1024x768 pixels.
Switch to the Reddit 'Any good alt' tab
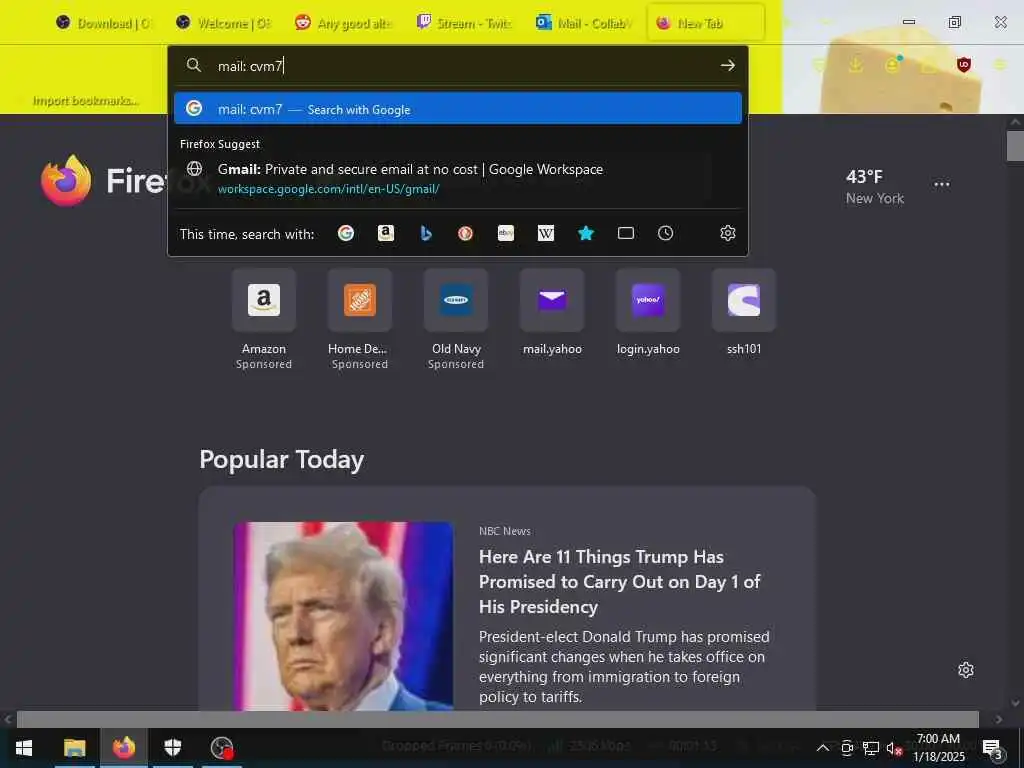(343, 23)
